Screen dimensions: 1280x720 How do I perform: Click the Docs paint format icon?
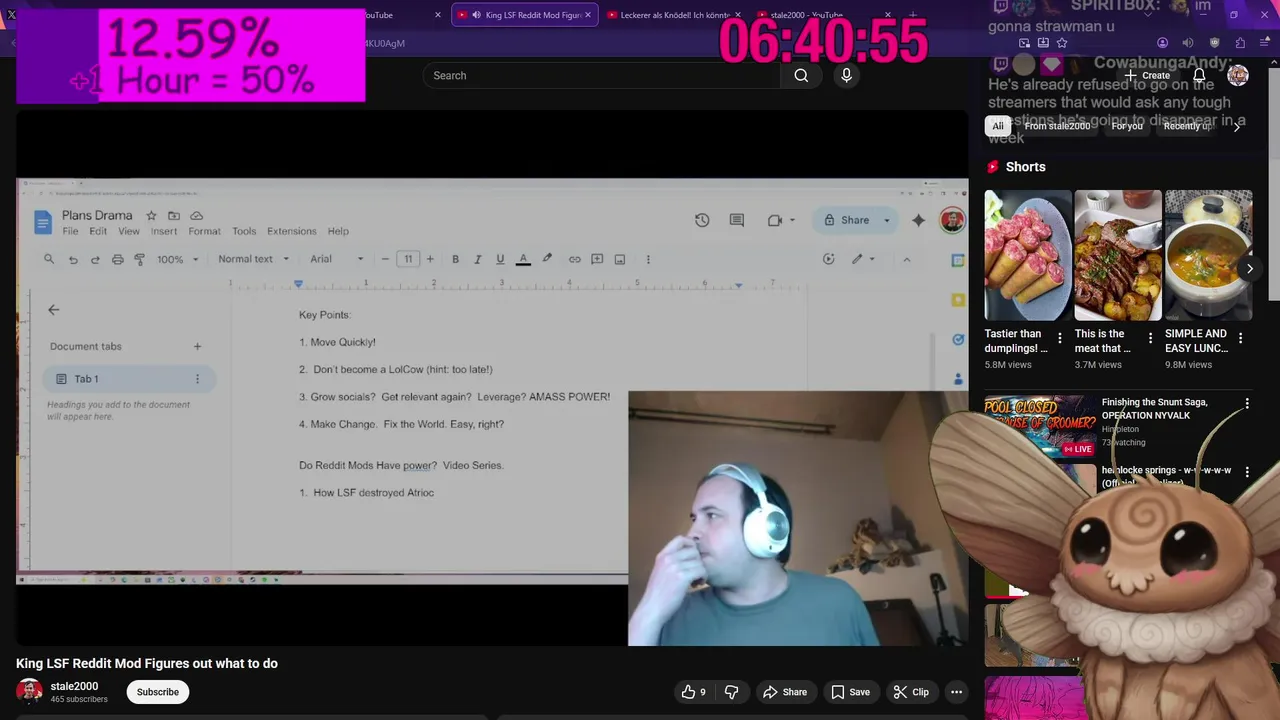140,259
